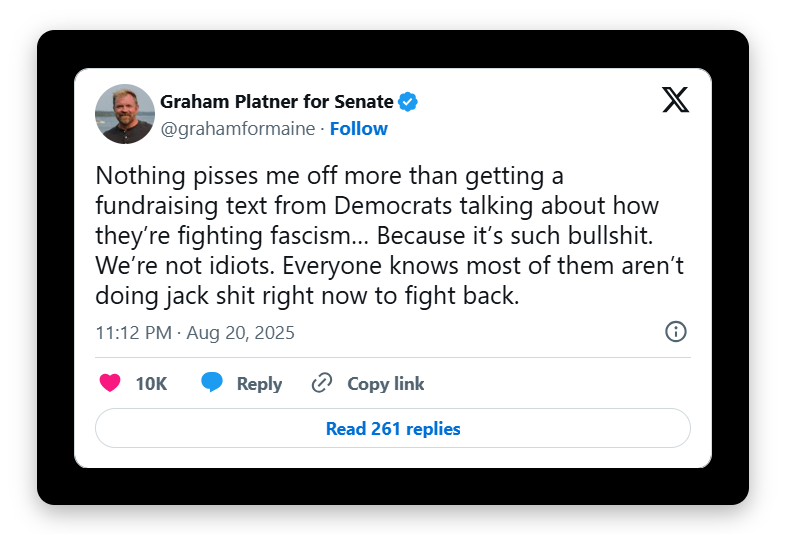Click the blue verified checkmark badge
785x534 pixels.
point(408,101)
